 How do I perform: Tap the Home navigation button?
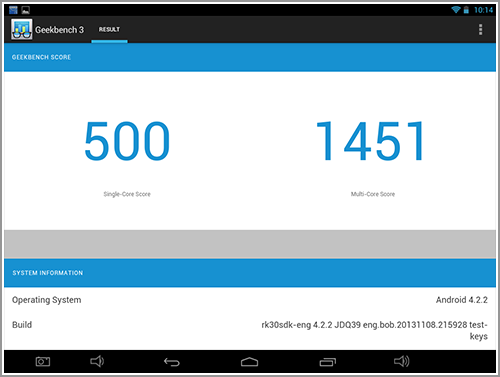tap(249, 362)
